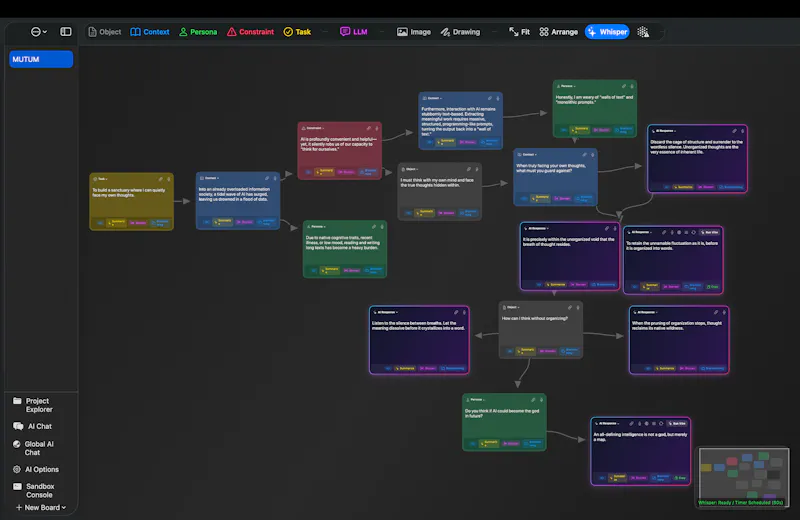
Task: Click the Project Explorer folder icon
Action: 17,401
